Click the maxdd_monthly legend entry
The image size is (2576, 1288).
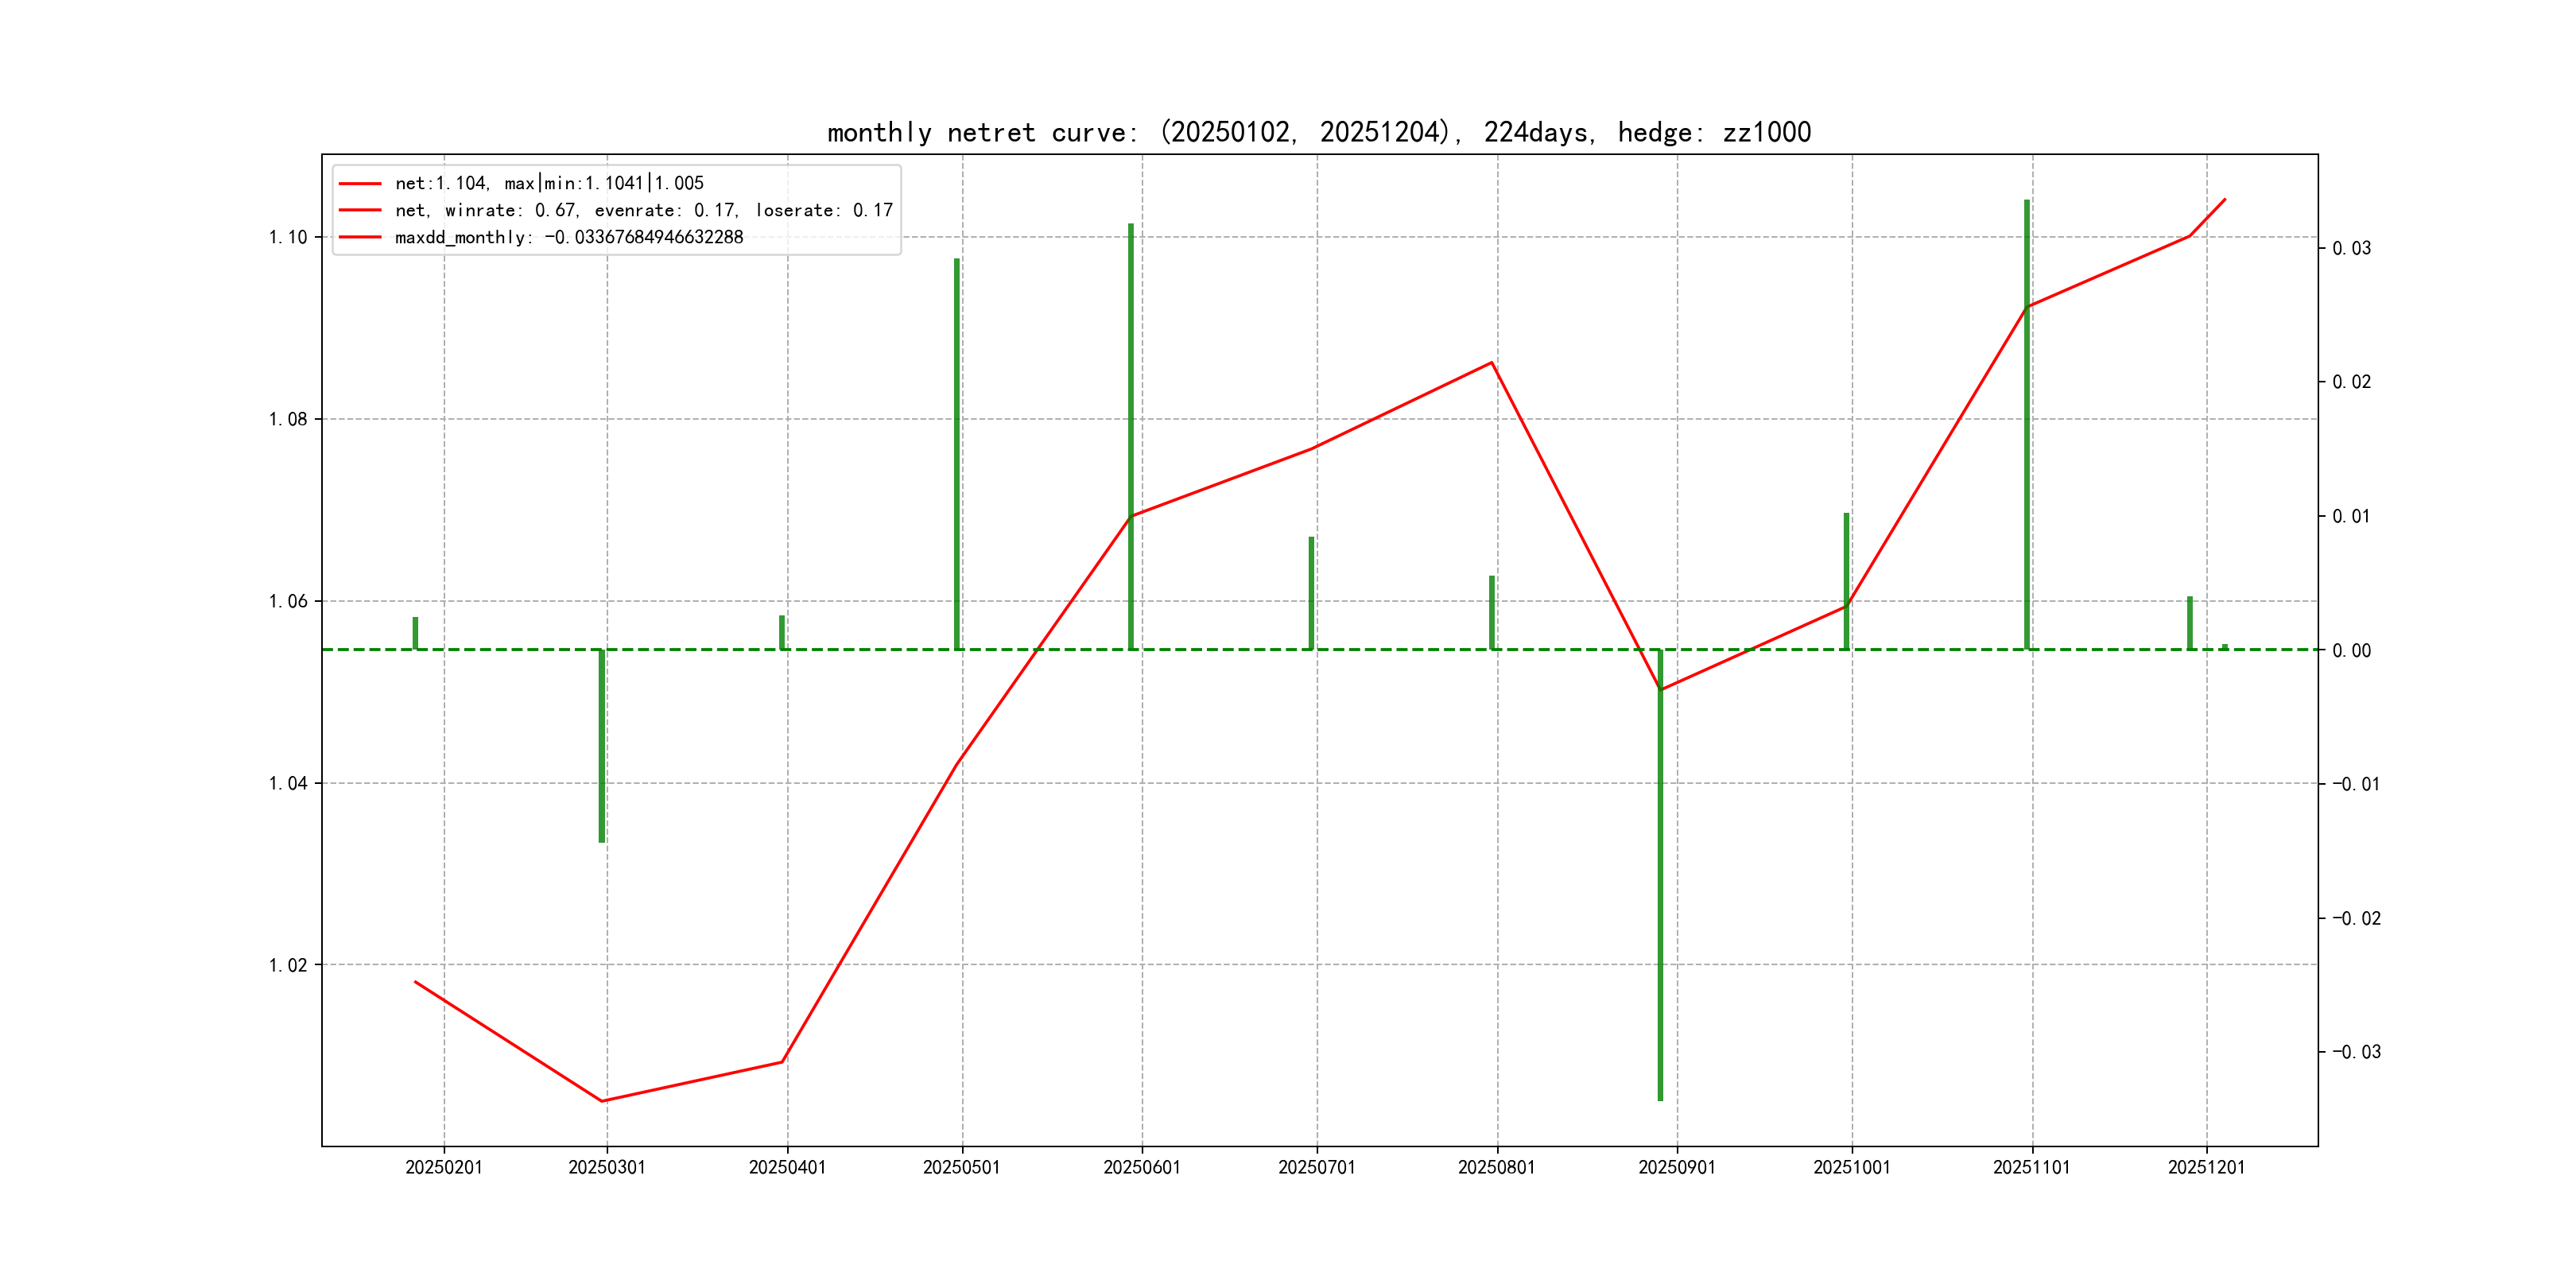click(568, 237)
